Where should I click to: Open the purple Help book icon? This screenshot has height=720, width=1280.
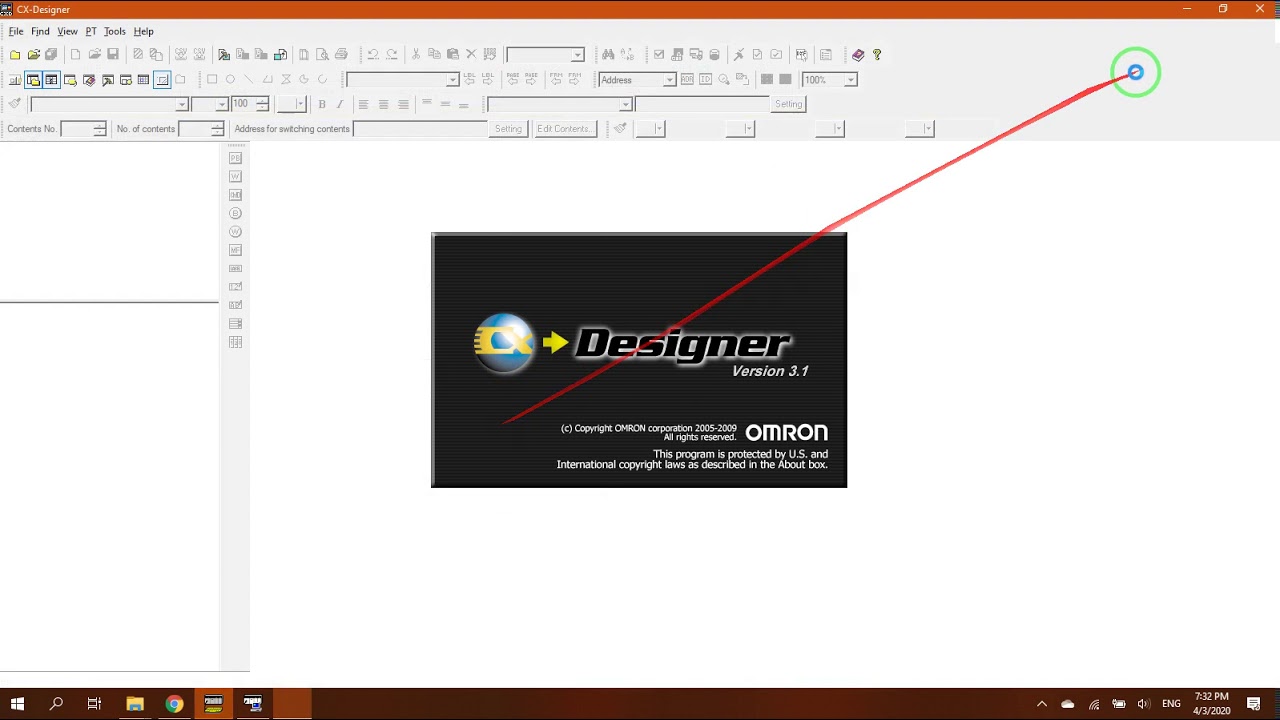[x=858, y=55]
